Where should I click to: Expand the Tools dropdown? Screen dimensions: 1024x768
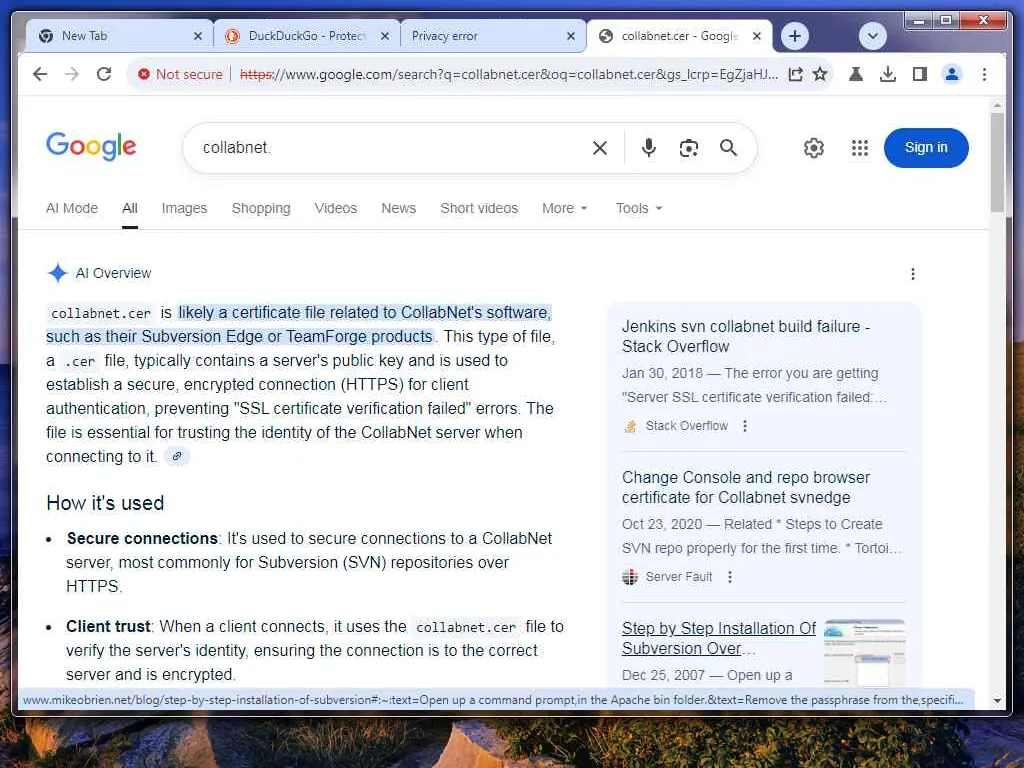639,208
